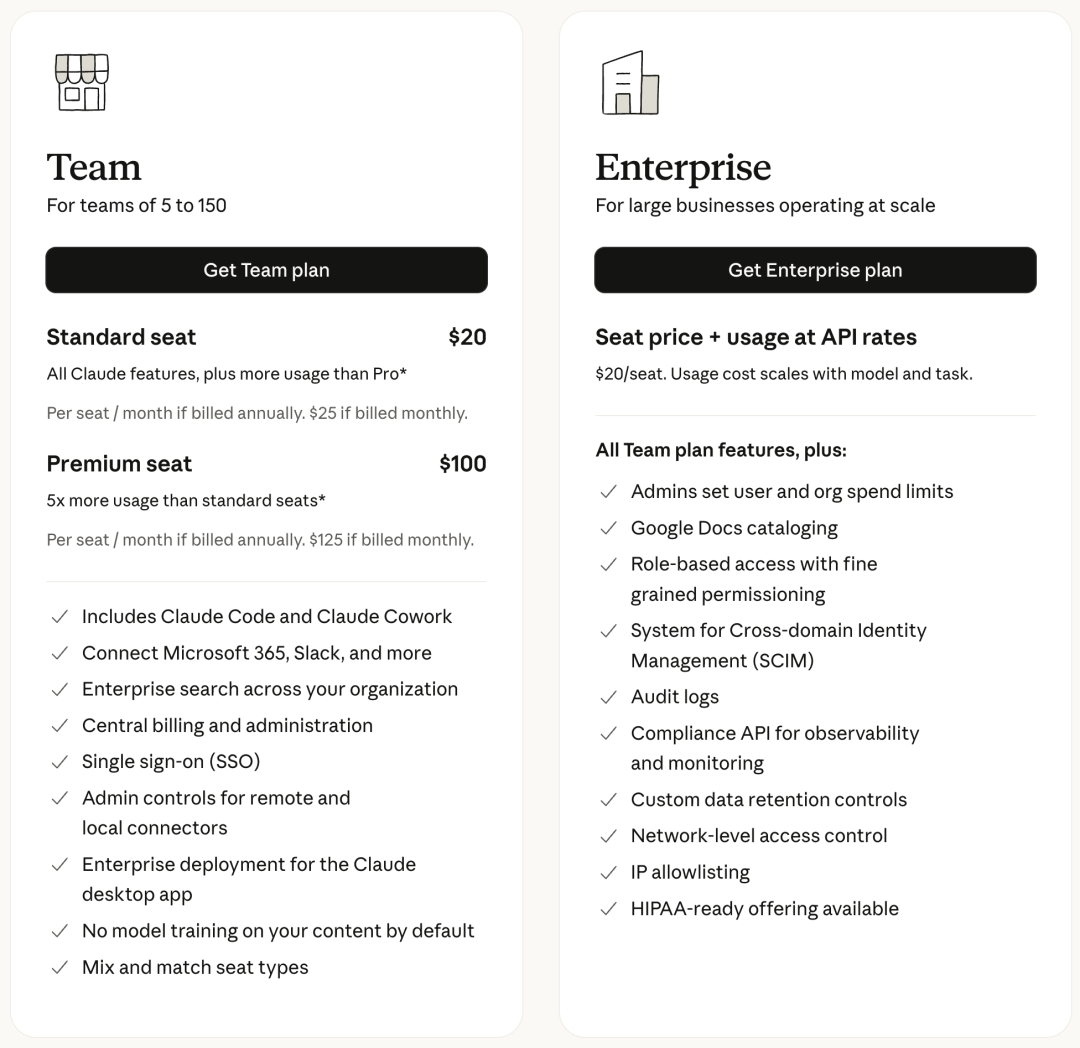Click the Enterprise plan title

(683, 168)
